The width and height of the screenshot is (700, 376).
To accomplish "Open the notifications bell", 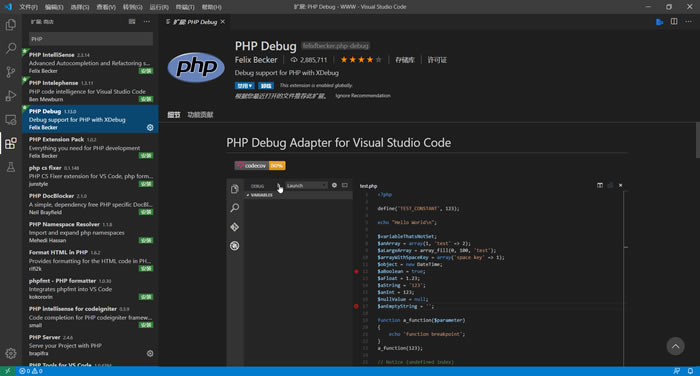I will coord(690,371).
